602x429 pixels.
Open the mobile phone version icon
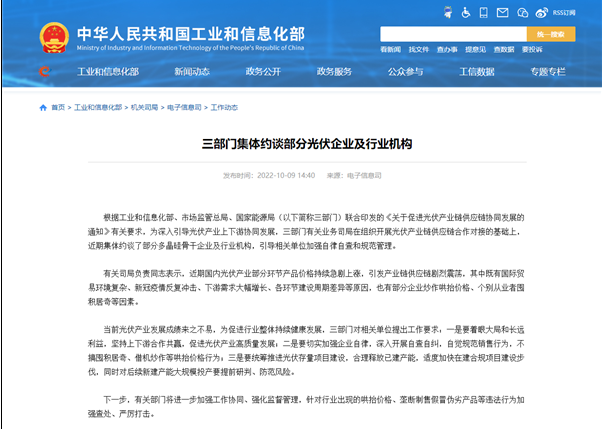(x=484, y=13)
